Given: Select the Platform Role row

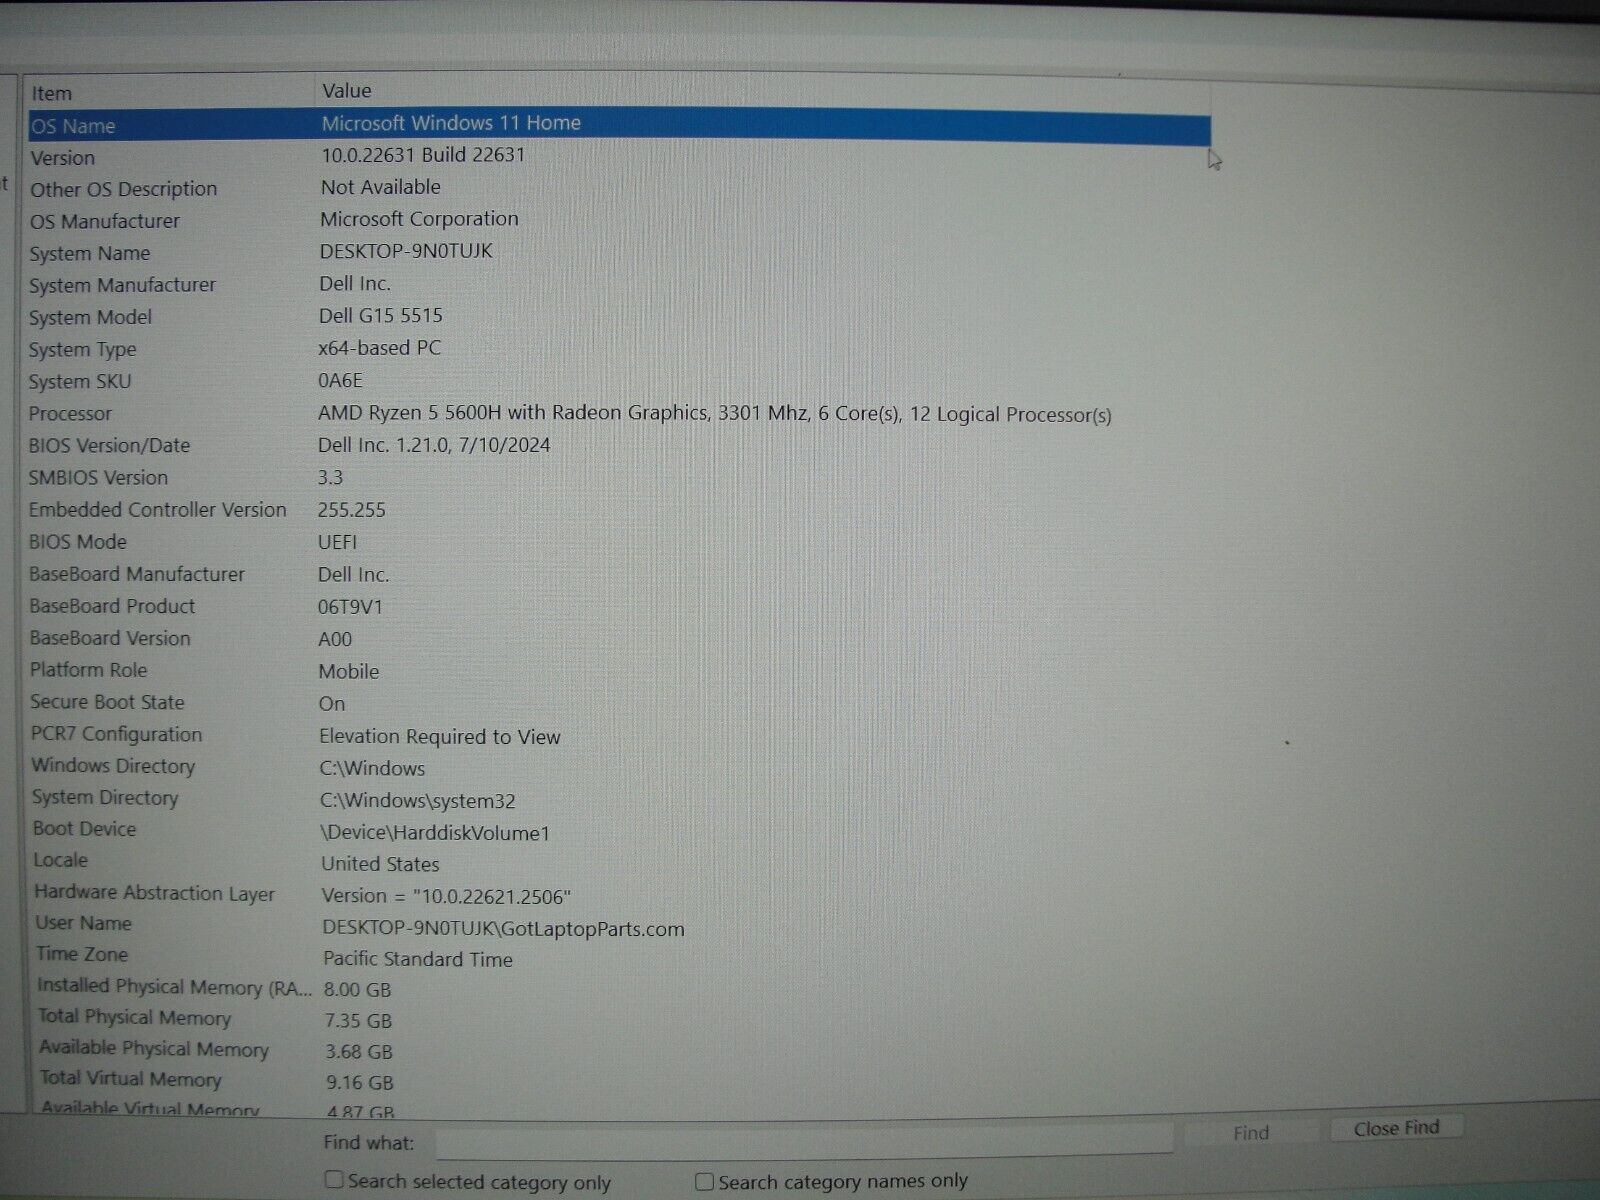Looking at the screenshot, I should point(620,670).
